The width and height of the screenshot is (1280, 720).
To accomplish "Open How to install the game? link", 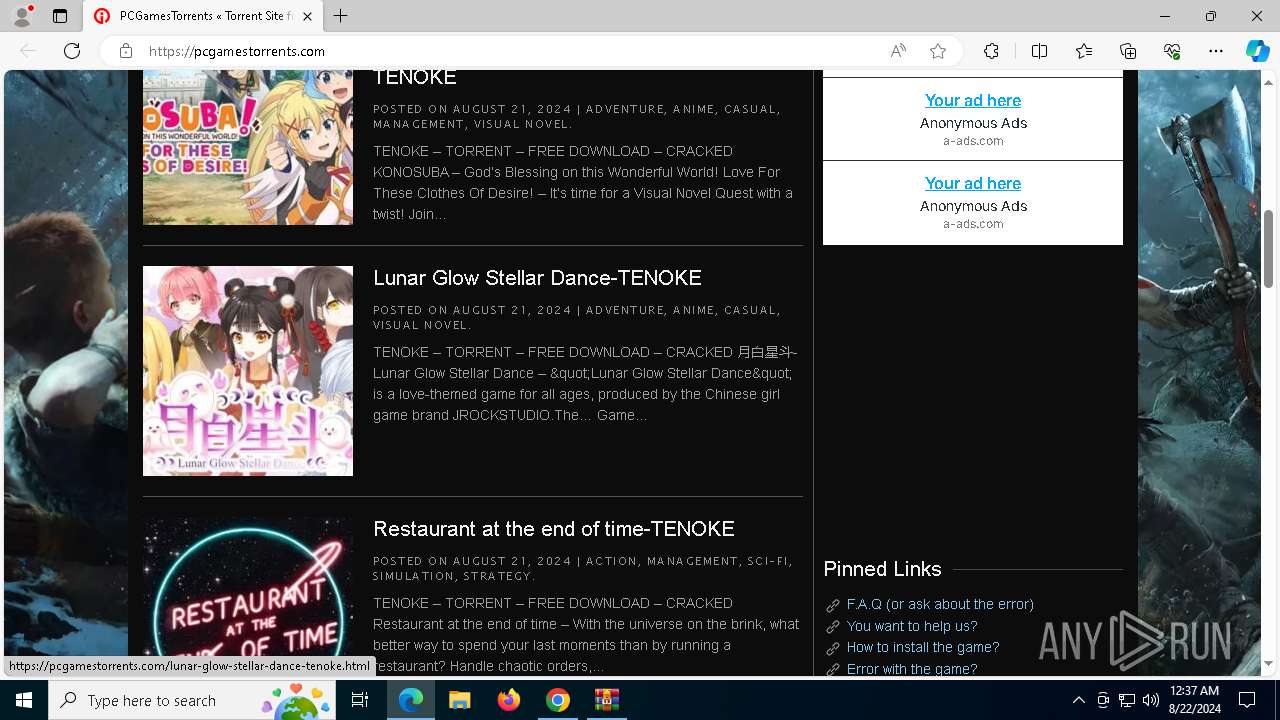I will 923,647.
